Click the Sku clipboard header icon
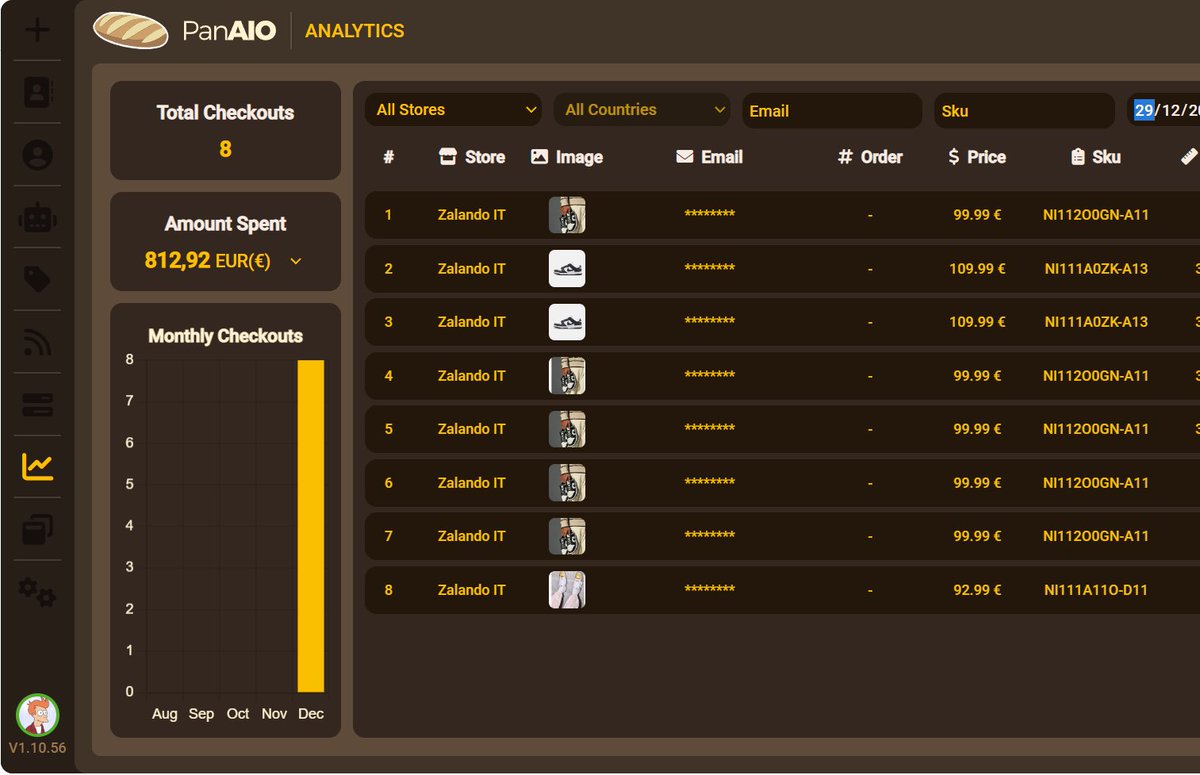The image size is (1200, 775). click(x=1077, y=156)
